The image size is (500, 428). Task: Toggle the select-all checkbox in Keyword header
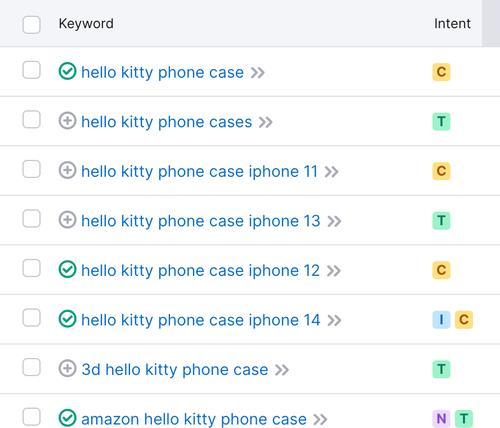[32, 24]
